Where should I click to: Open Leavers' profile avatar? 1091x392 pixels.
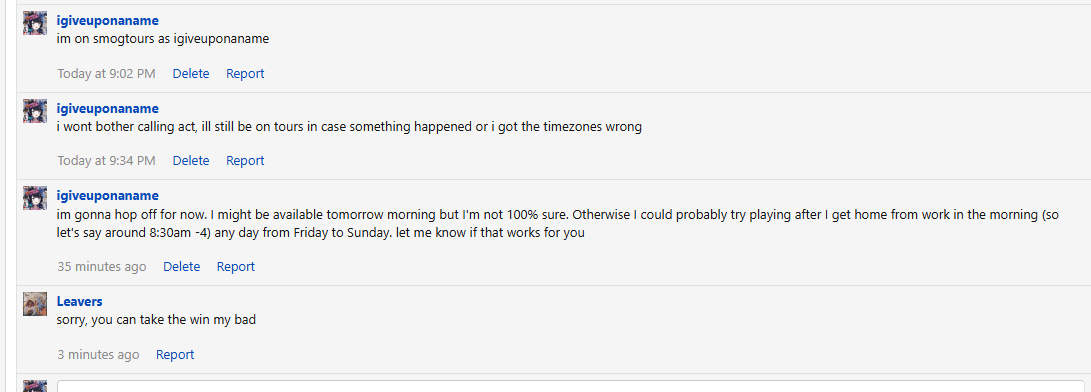[x=35, y=304]
